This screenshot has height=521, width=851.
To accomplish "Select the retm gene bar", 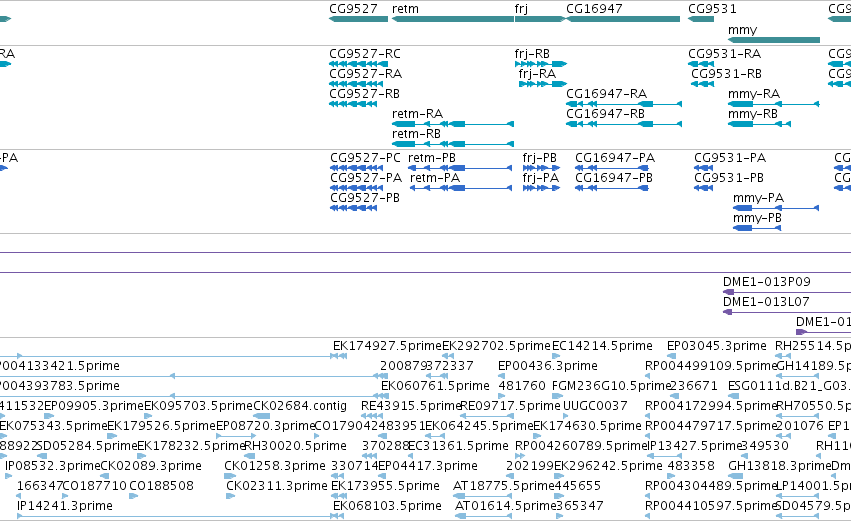I will [x=453, y=19].
